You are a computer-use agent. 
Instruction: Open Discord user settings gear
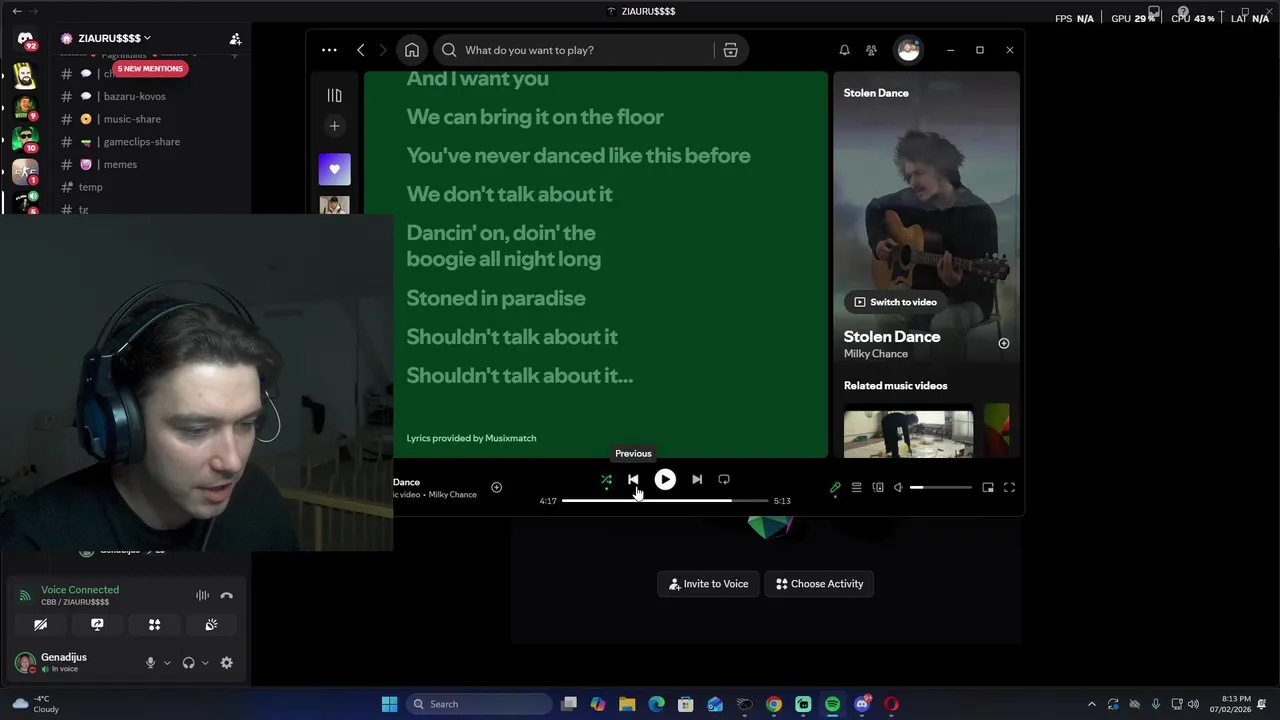(x=227, y=663)
